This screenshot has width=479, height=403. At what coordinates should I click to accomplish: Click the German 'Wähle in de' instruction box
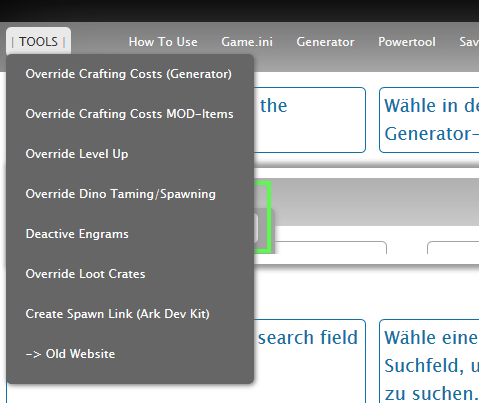(429, 120)
